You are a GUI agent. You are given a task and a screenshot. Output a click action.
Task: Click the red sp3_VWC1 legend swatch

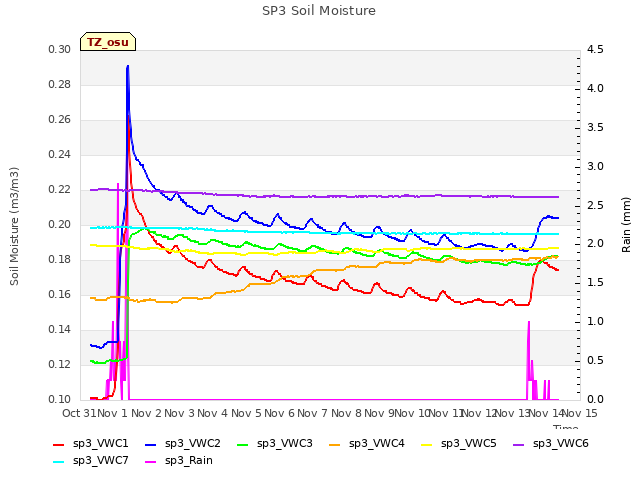pyautogui.click(x=59, y=444)
